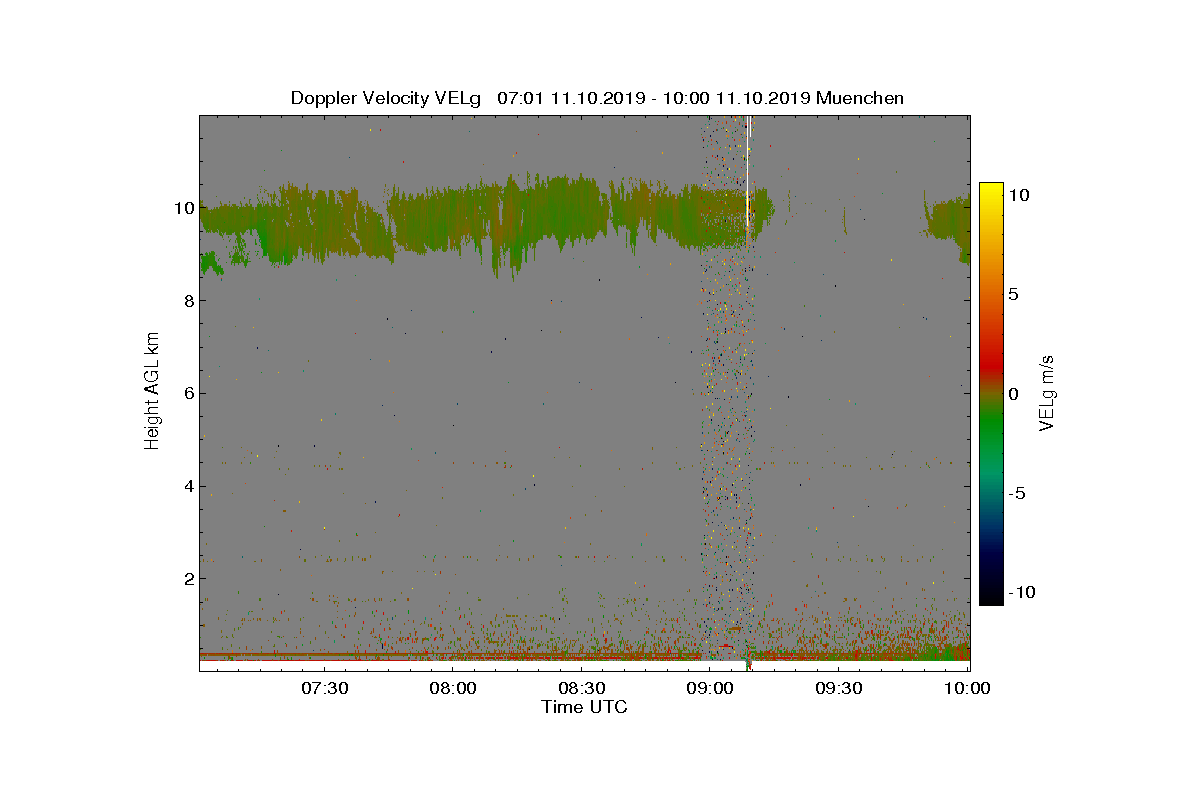Click the '07:30' time axis label
The image size is (1200, 800).
[324, 689]
